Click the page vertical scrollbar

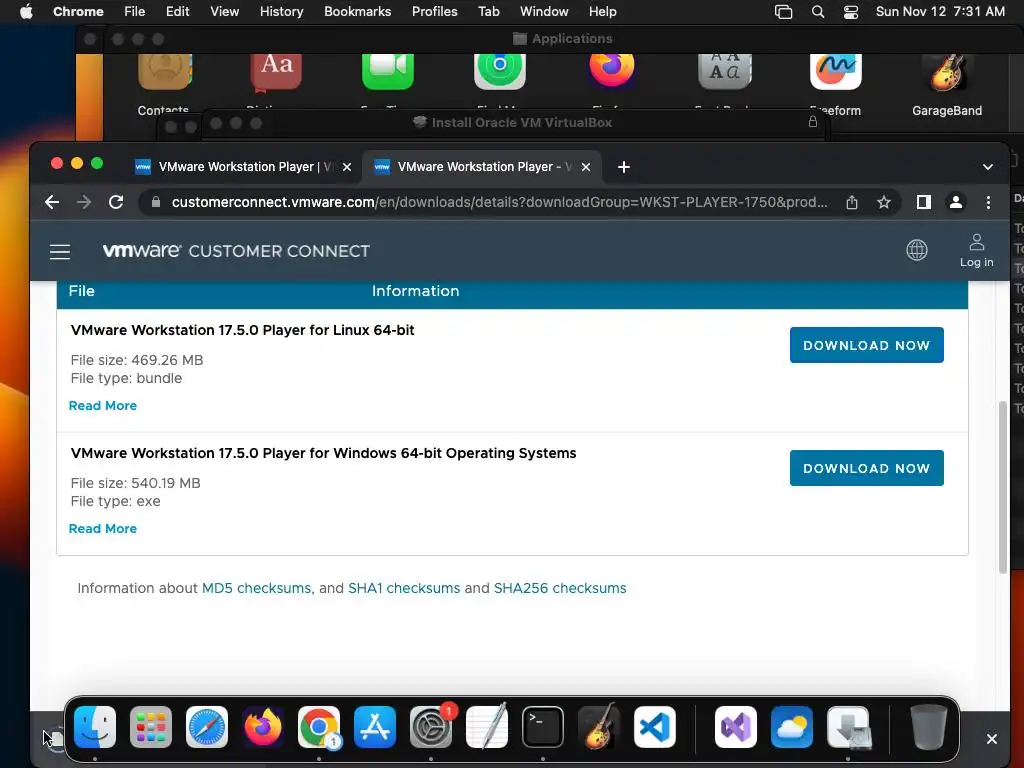click(x=1003, y=487)
